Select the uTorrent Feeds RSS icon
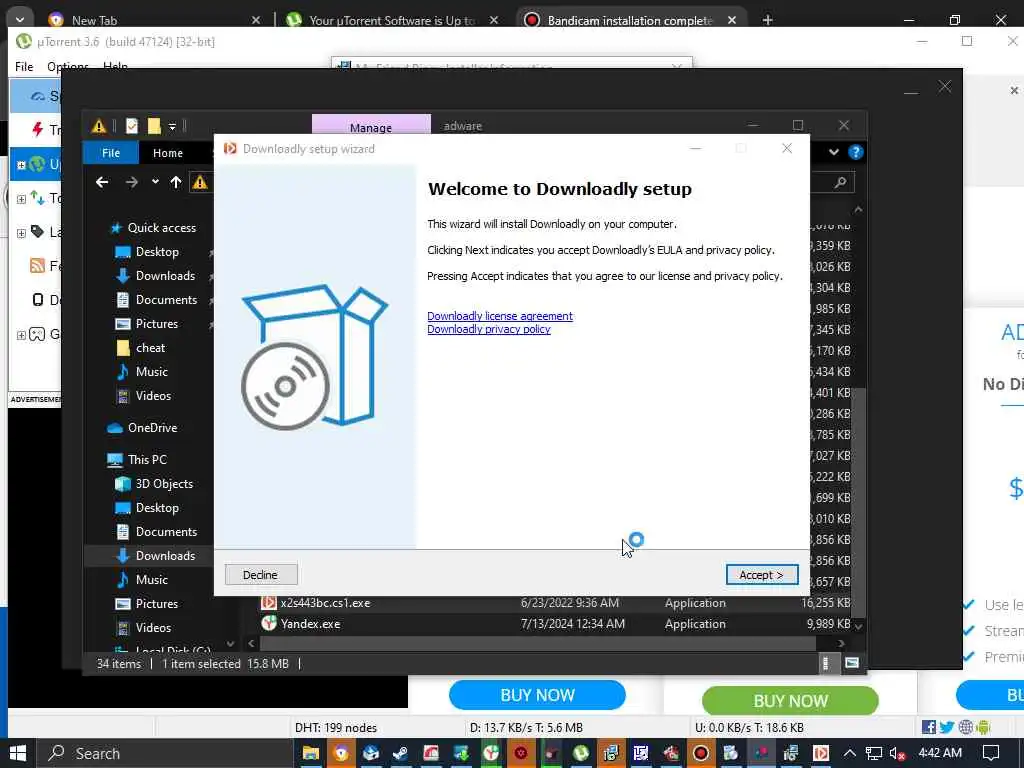The image size is (1024, 768). 37,266
